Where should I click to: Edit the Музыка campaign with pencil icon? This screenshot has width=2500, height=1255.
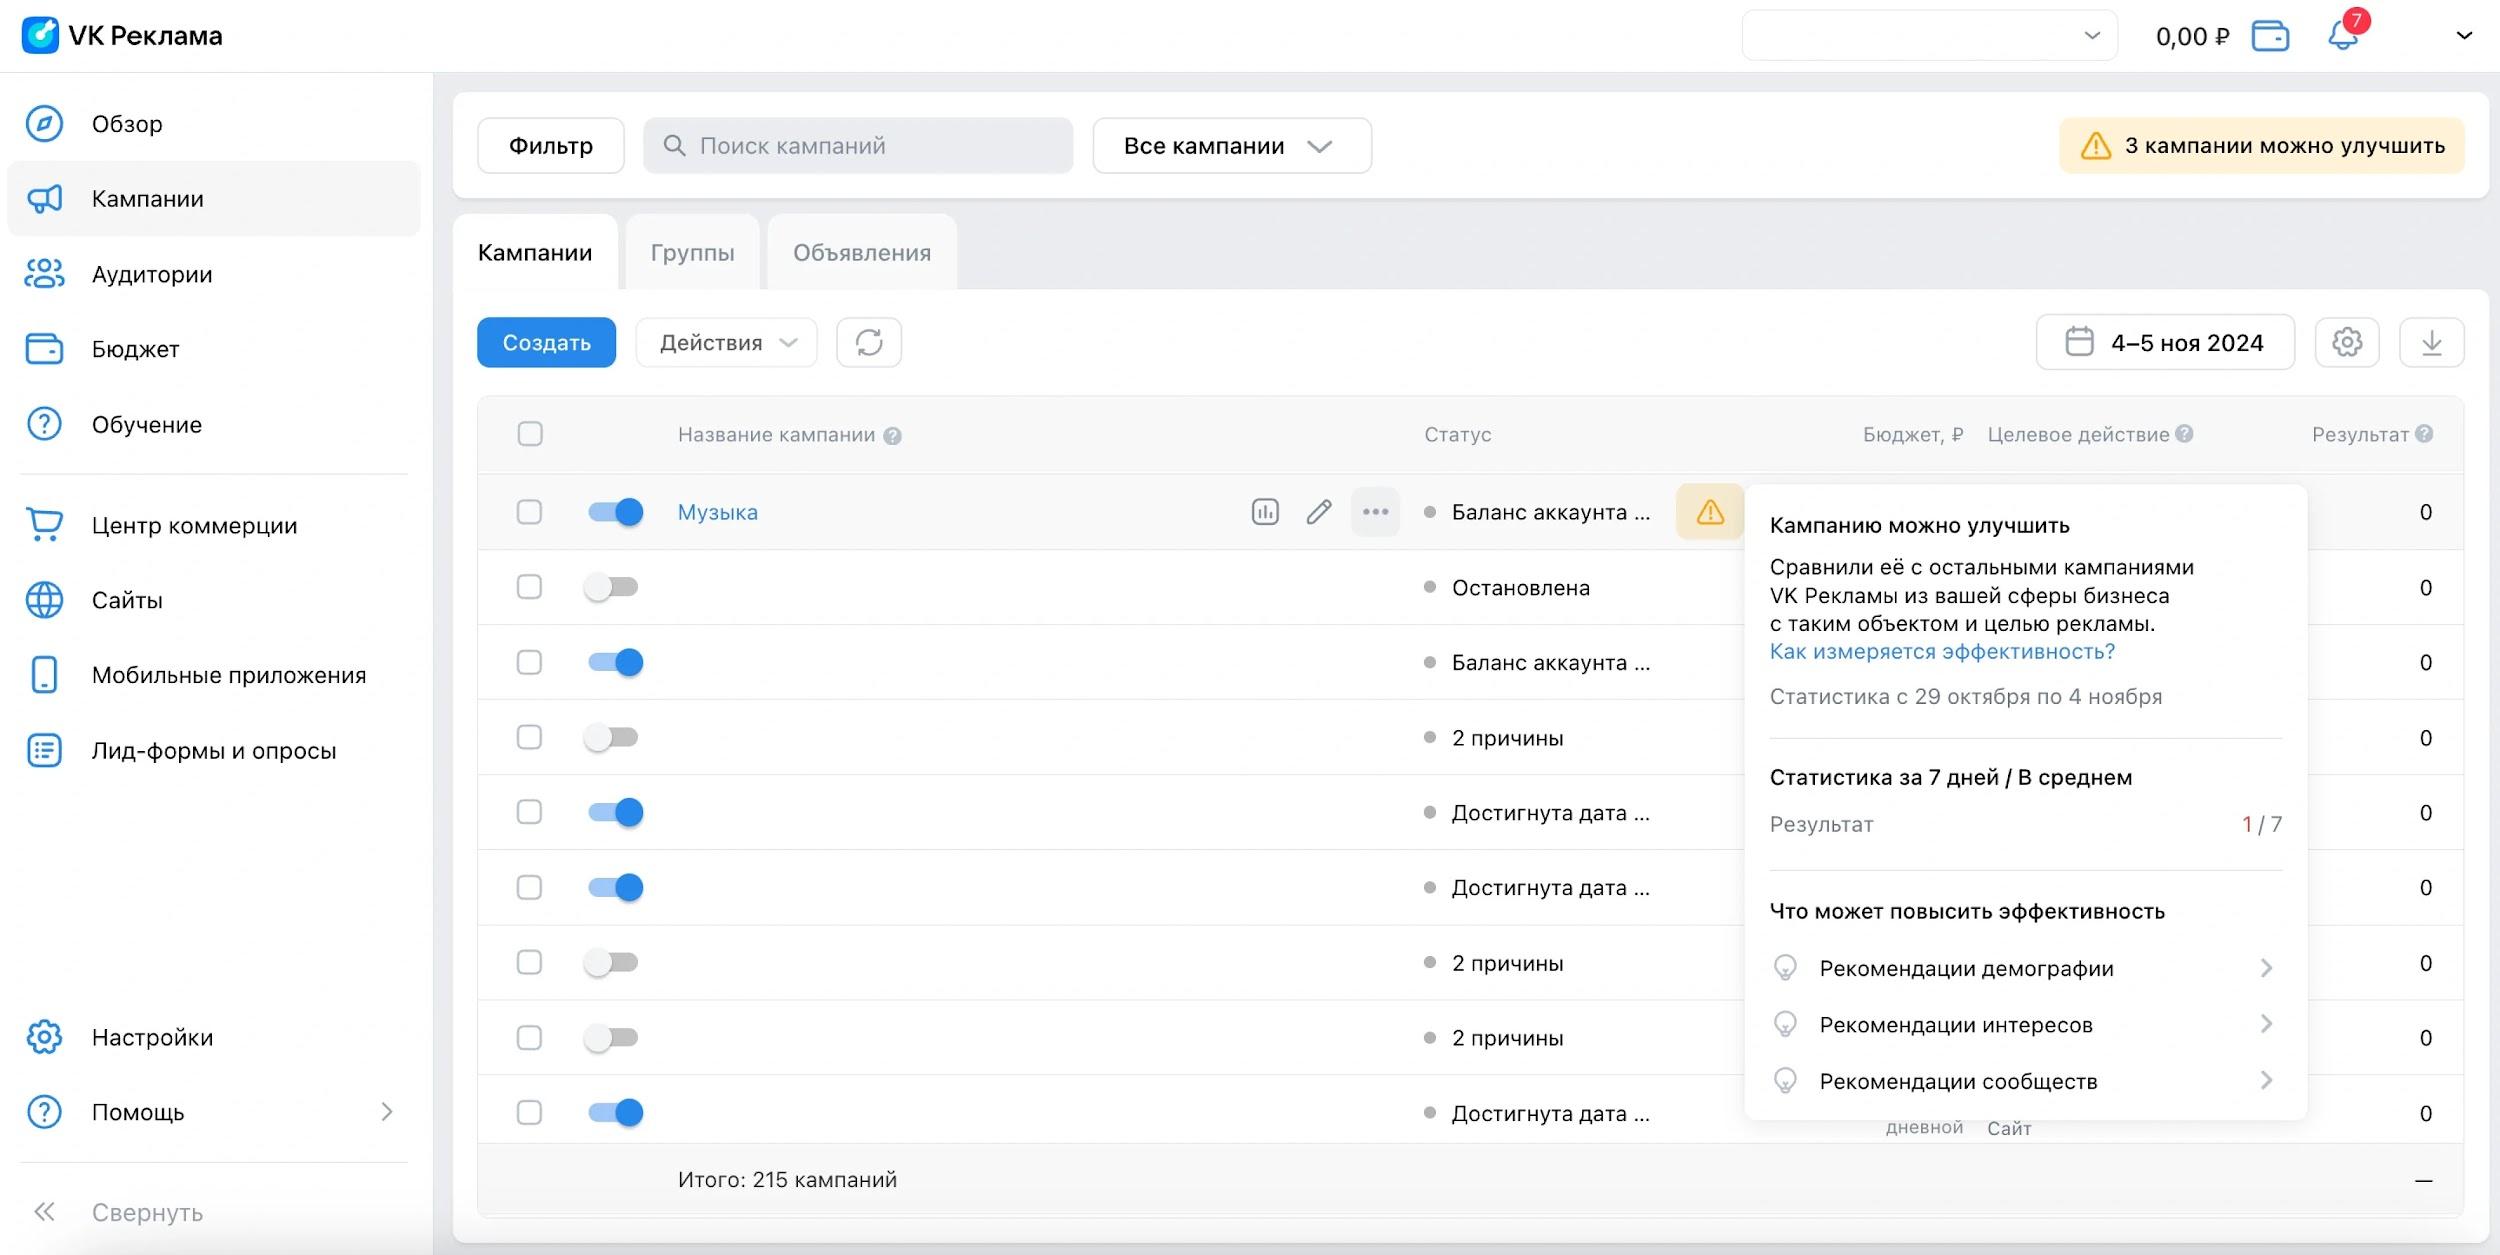(1319, 512)
